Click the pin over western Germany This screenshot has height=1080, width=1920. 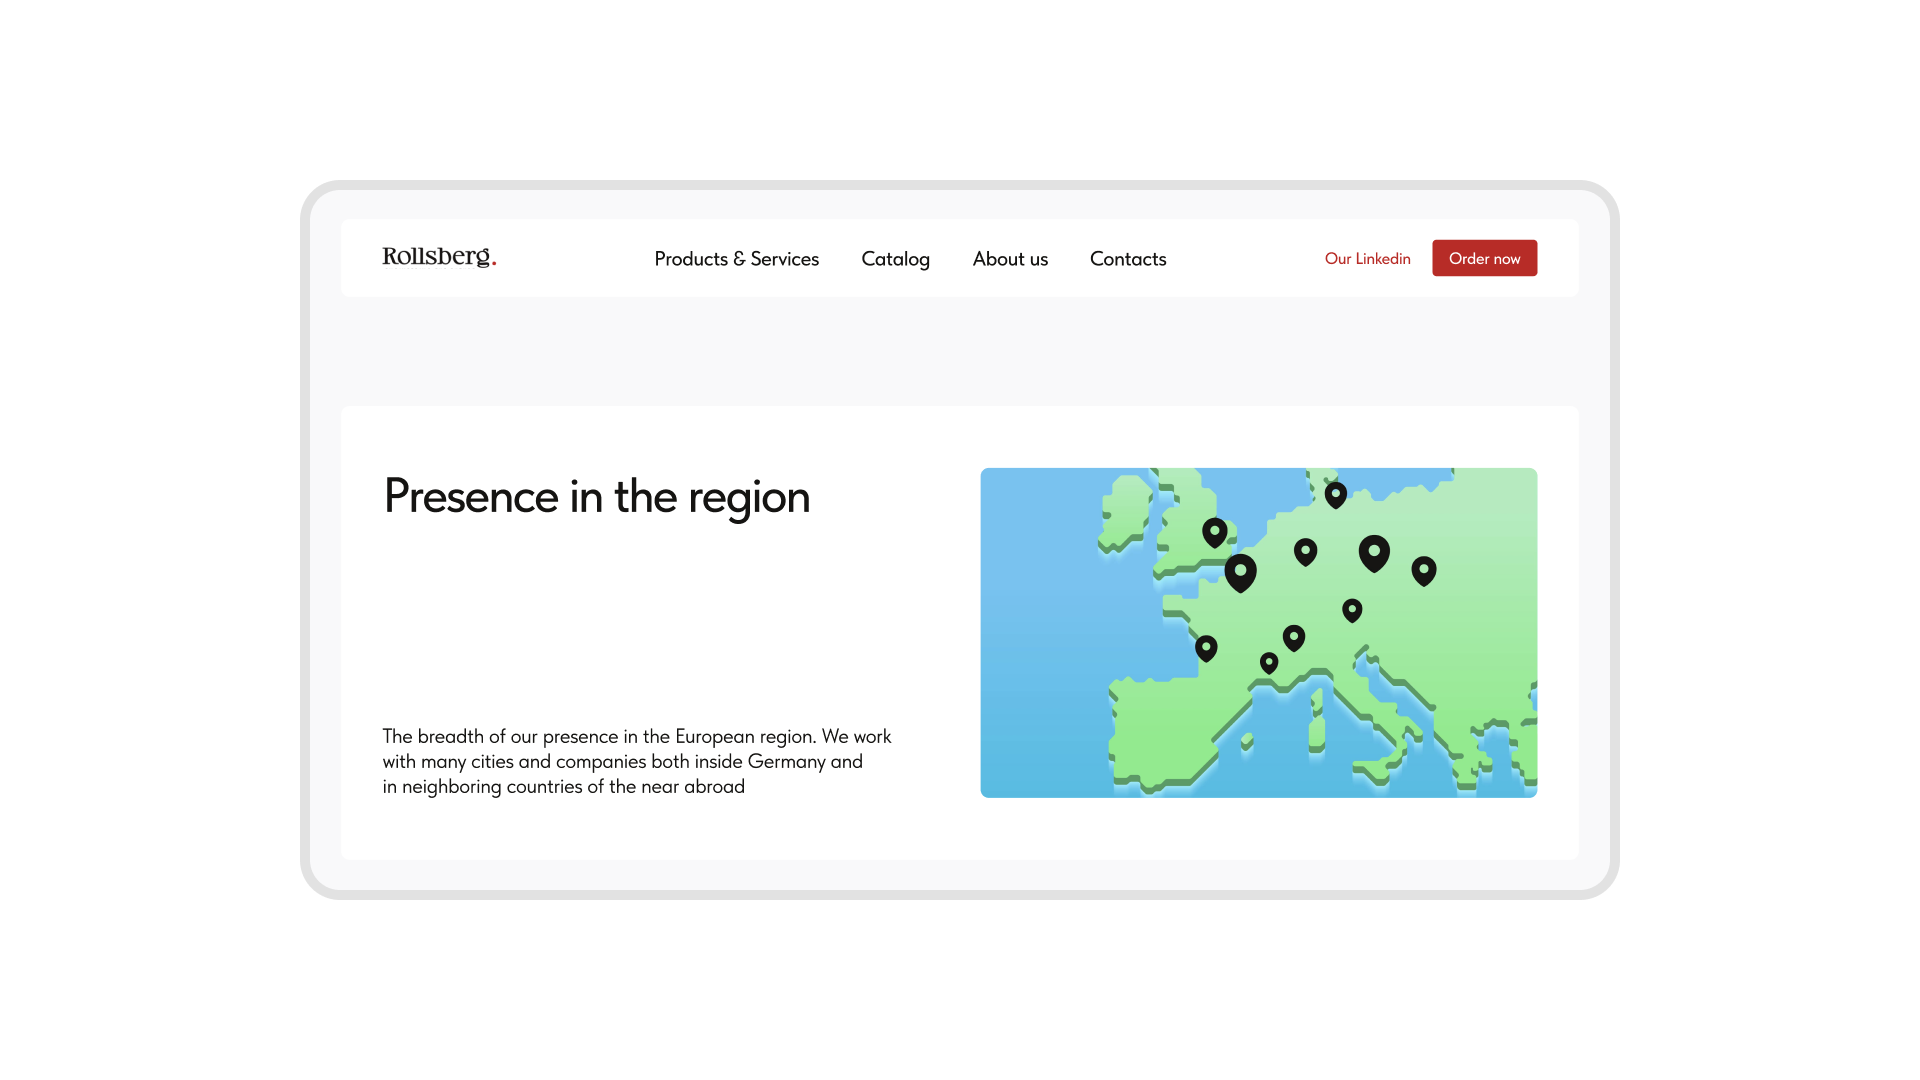coord(1305,551)
